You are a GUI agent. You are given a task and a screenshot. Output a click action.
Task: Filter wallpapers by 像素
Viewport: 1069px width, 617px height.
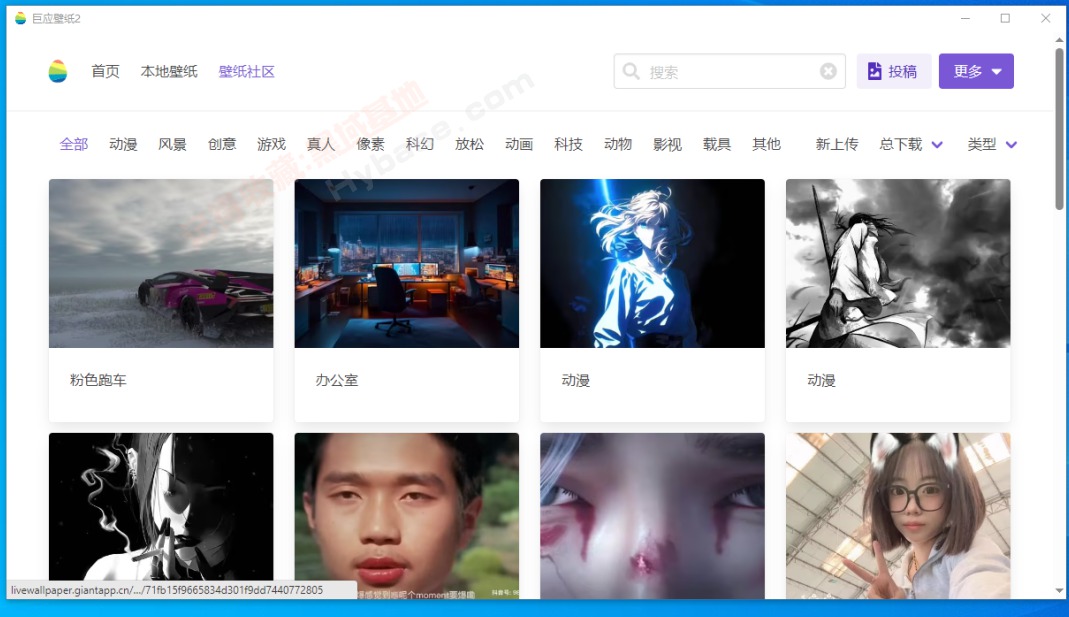371,145
